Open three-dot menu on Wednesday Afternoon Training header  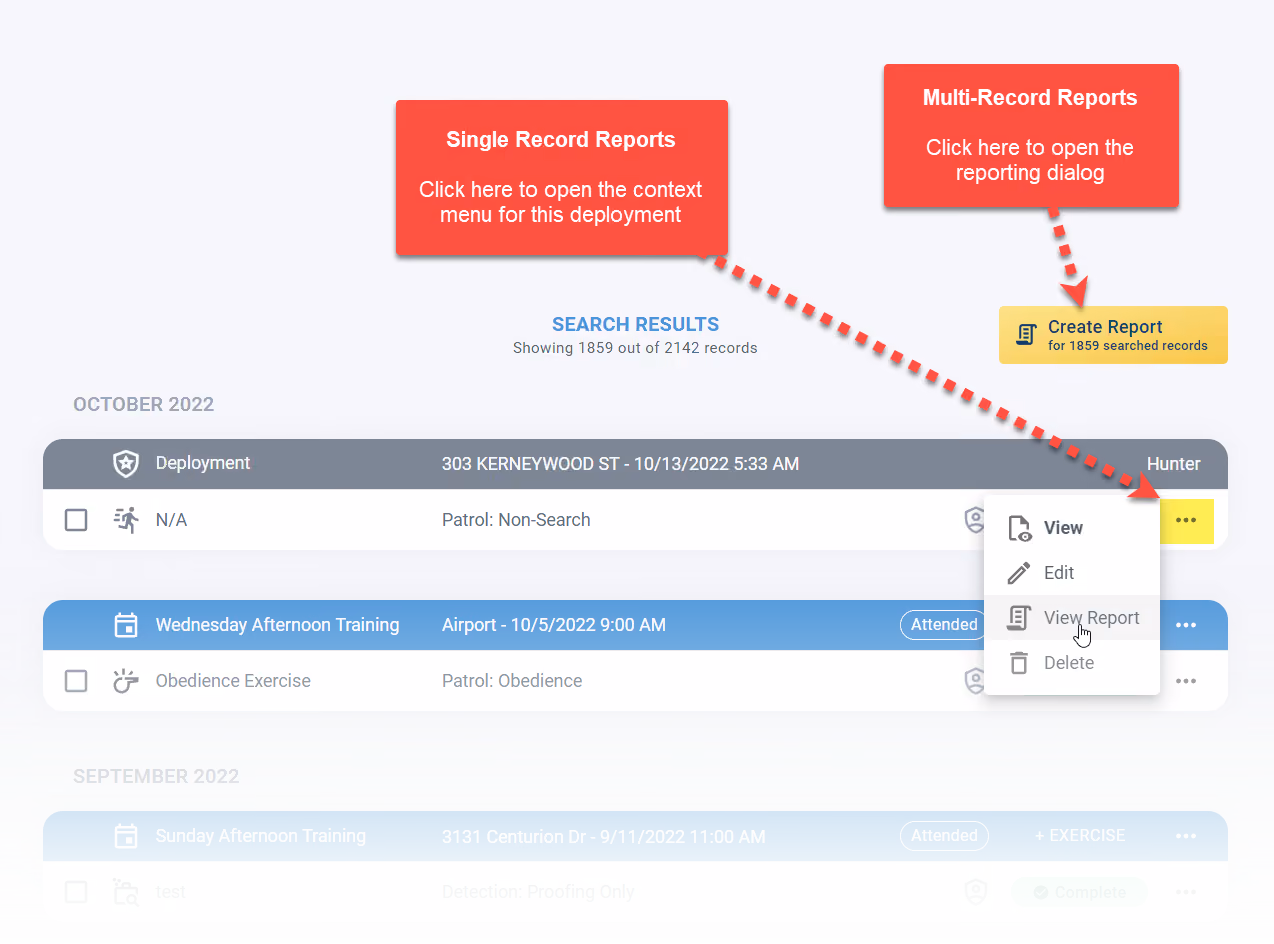click(x=1186, y=625)
